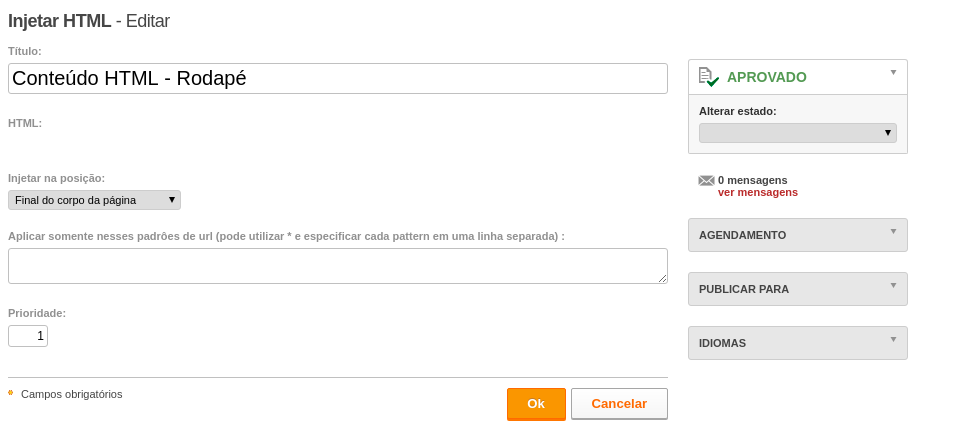This screenshot has width=975, height=444.
Task: Focus the Título text field
Action: click(338, 78)
